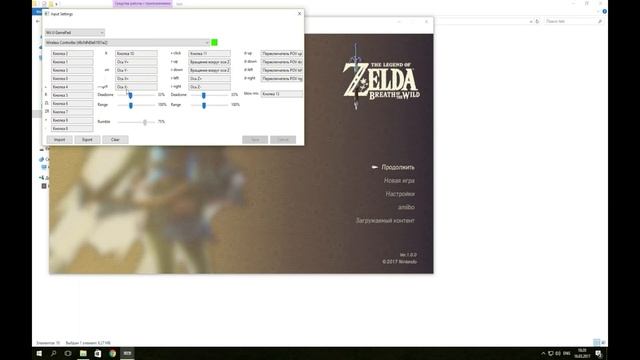Switch File Explorer to details view icon

tap(596, 343)
